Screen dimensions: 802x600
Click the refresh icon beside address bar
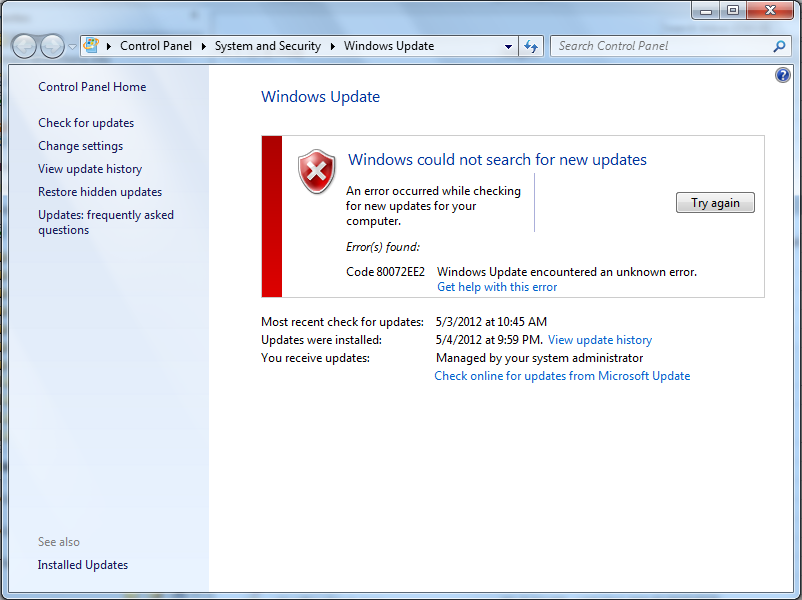tap(531, 46)
